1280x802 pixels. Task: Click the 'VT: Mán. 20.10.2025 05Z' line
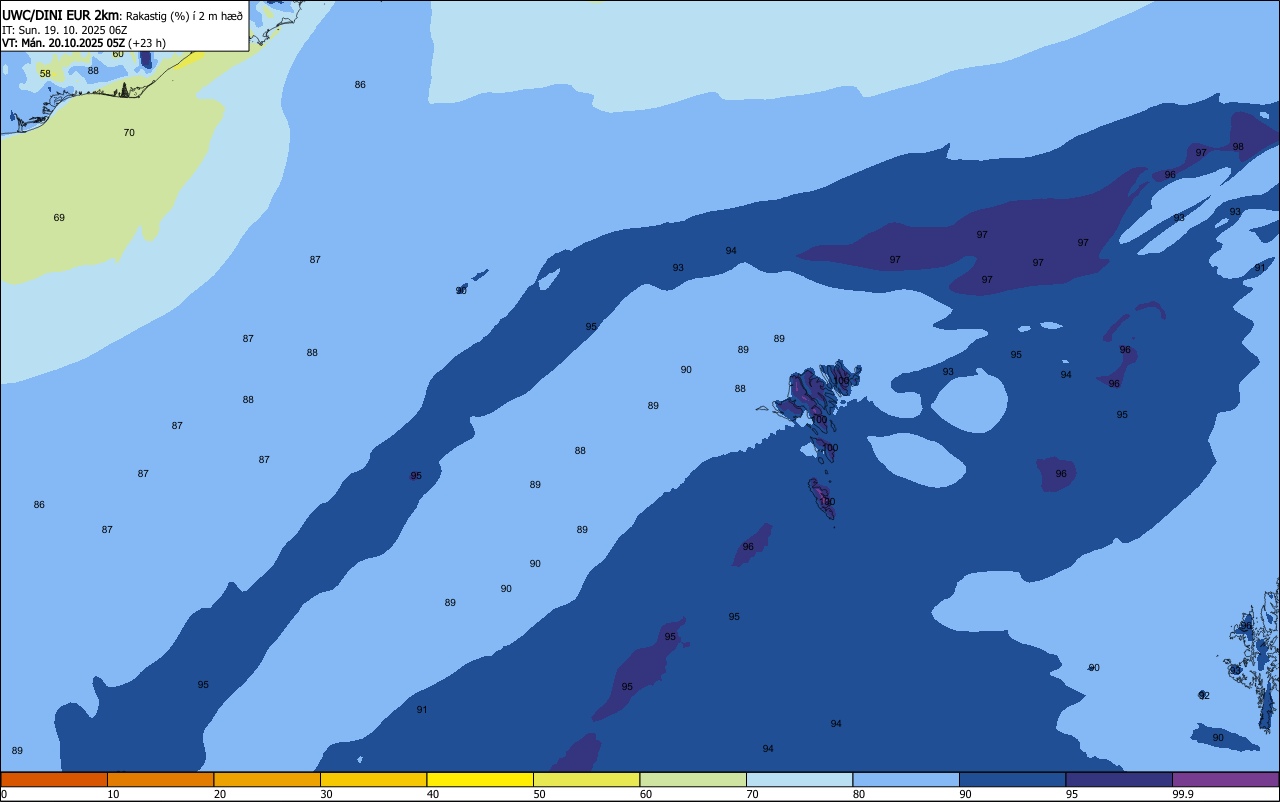pos(64,43)
